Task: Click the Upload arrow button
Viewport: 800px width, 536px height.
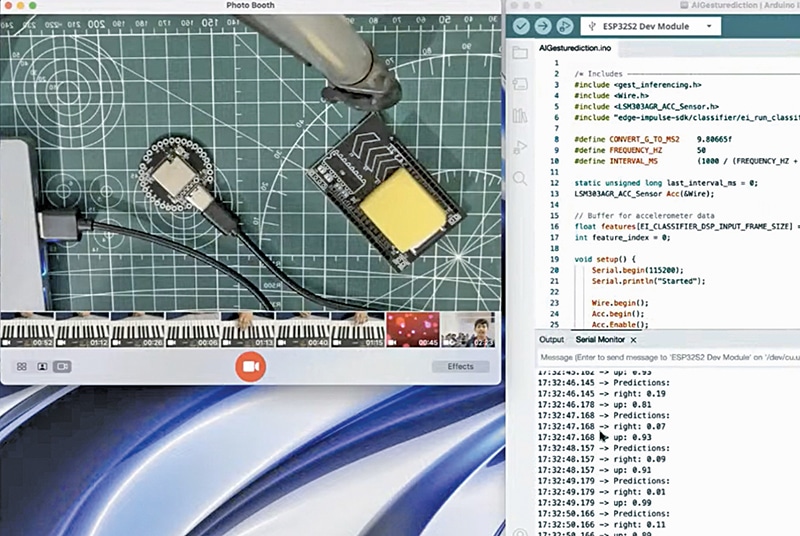Action: tap(543, 25)
